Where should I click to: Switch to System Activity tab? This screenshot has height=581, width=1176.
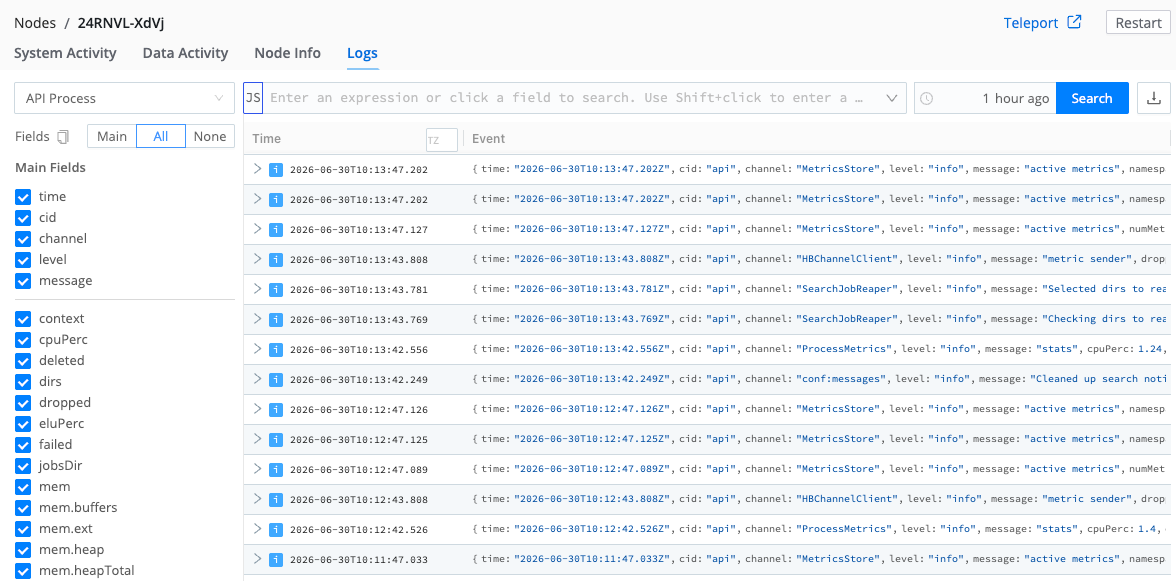(65, 53)
